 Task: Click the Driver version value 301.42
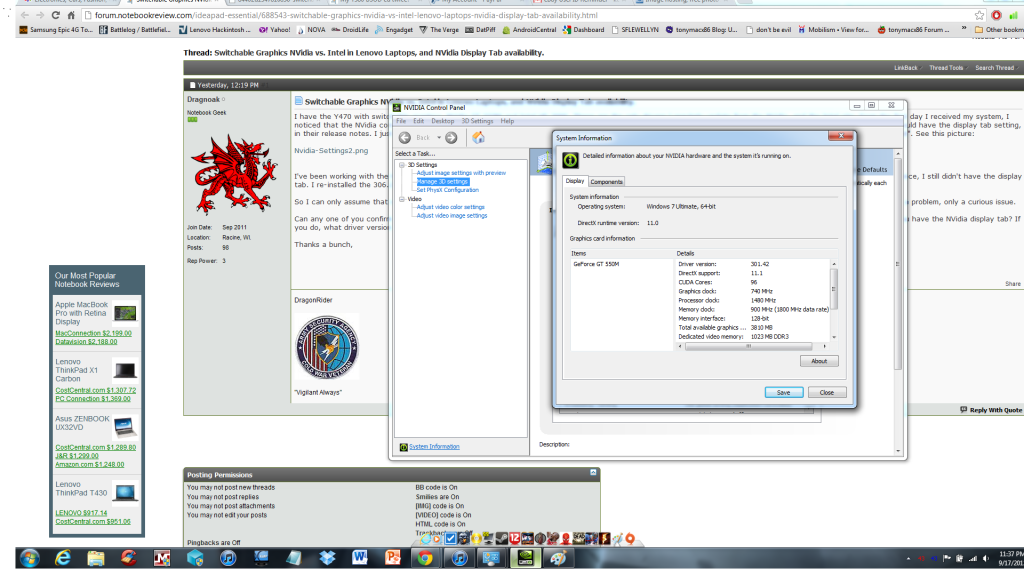pyautogui.click(x=760, y=264)
